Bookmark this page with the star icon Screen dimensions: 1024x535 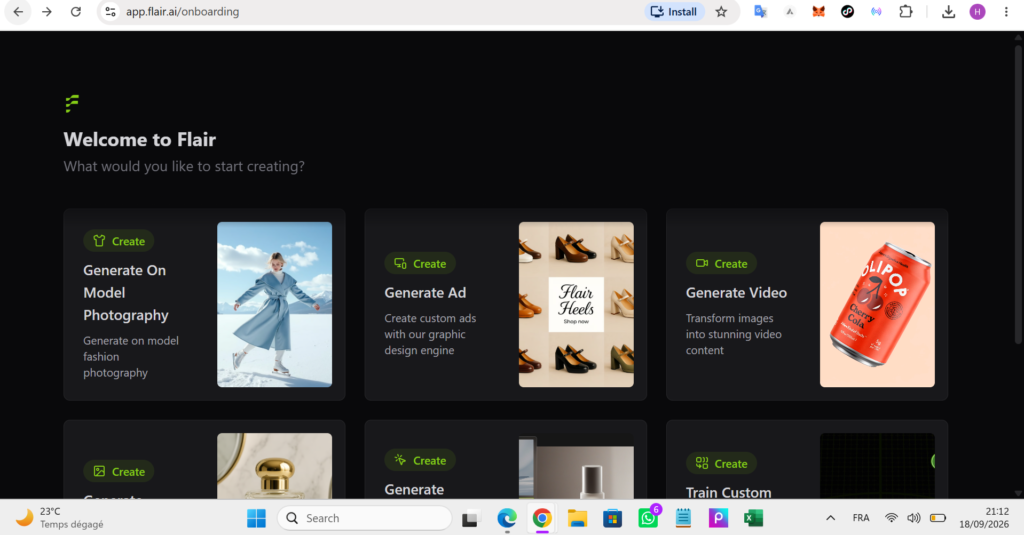[721, 12]
